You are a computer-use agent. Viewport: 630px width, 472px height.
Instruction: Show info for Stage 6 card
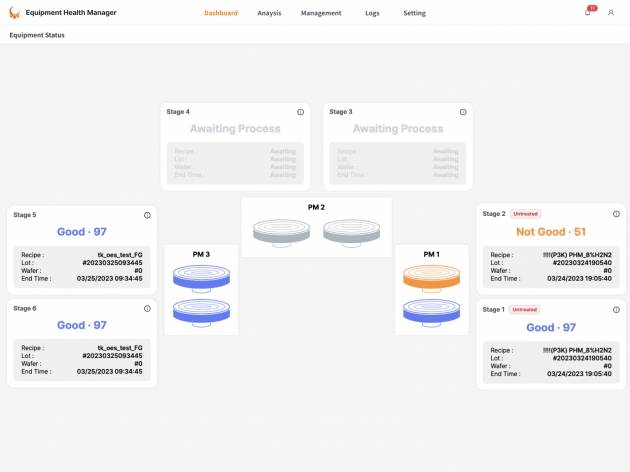[x=147, y=308]
